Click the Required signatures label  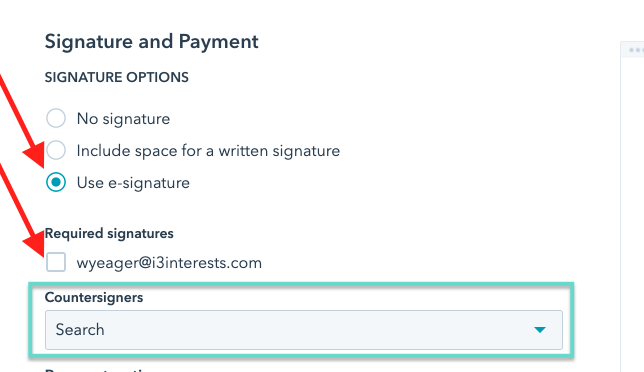point(109,233)
